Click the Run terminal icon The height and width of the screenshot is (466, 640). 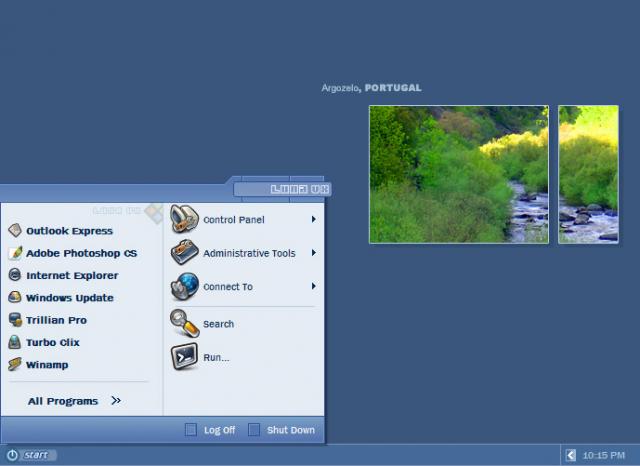coord(184,357)
